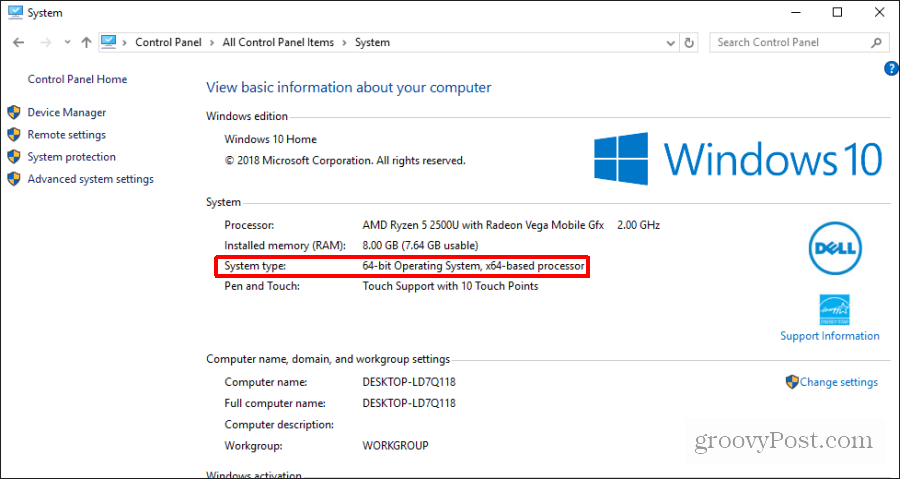Click shield icon beside Device Manager
The height and width of the screenshot is (479, 900).
tap(14, 112)
